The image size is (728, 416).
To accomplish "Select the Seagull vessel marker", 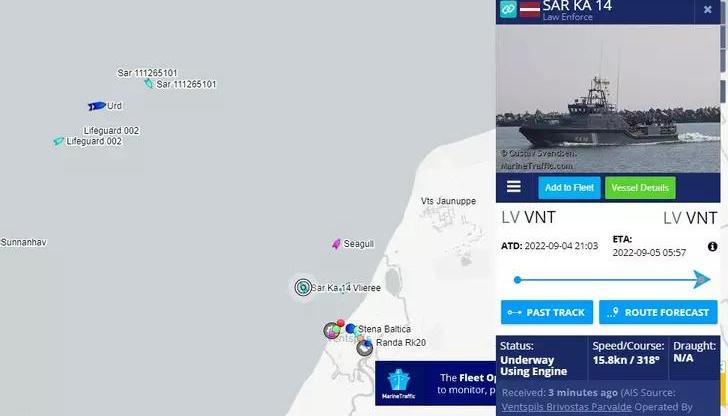I will point(337,244).
